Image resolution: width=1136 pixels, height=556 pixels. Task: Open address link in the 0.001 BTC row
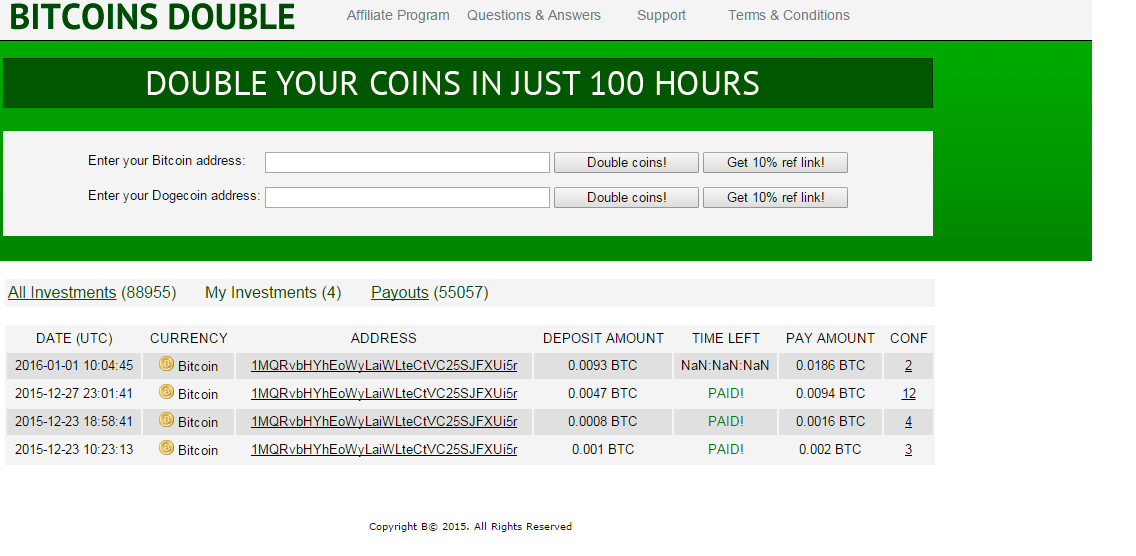point(384,449)
